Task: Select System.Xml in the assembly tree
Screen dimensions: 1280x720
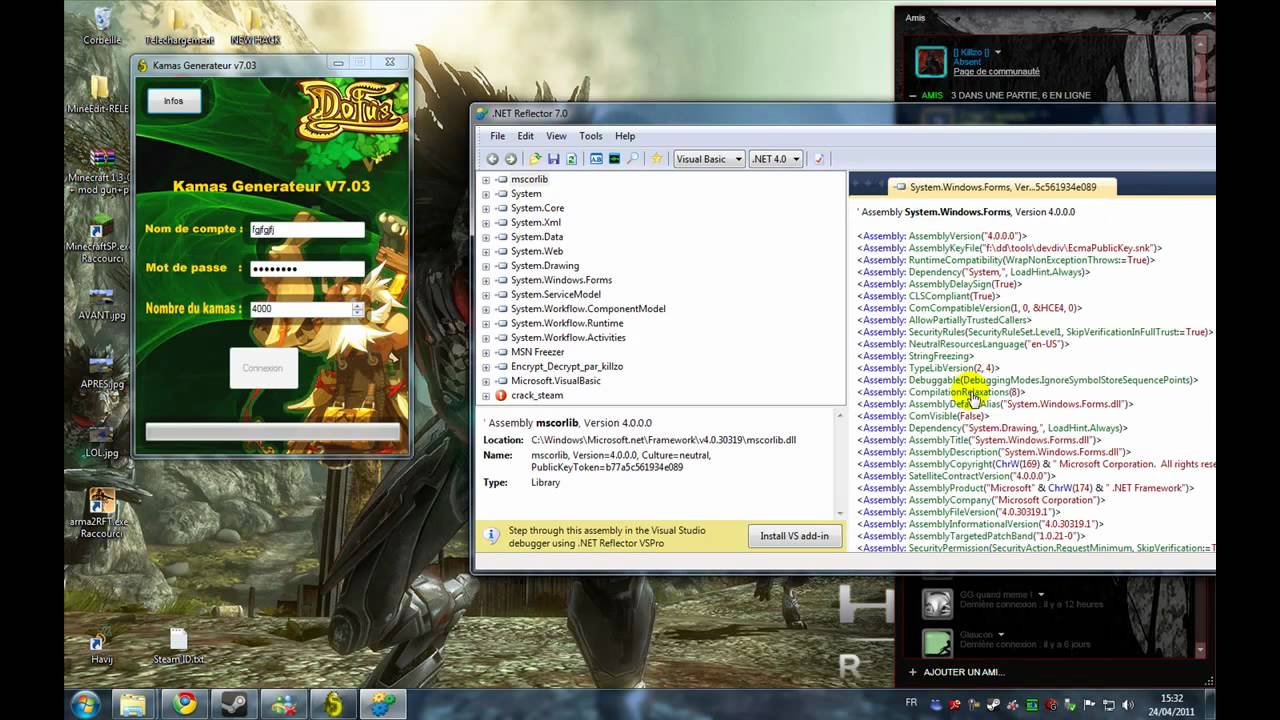Action: pos(536,223)
